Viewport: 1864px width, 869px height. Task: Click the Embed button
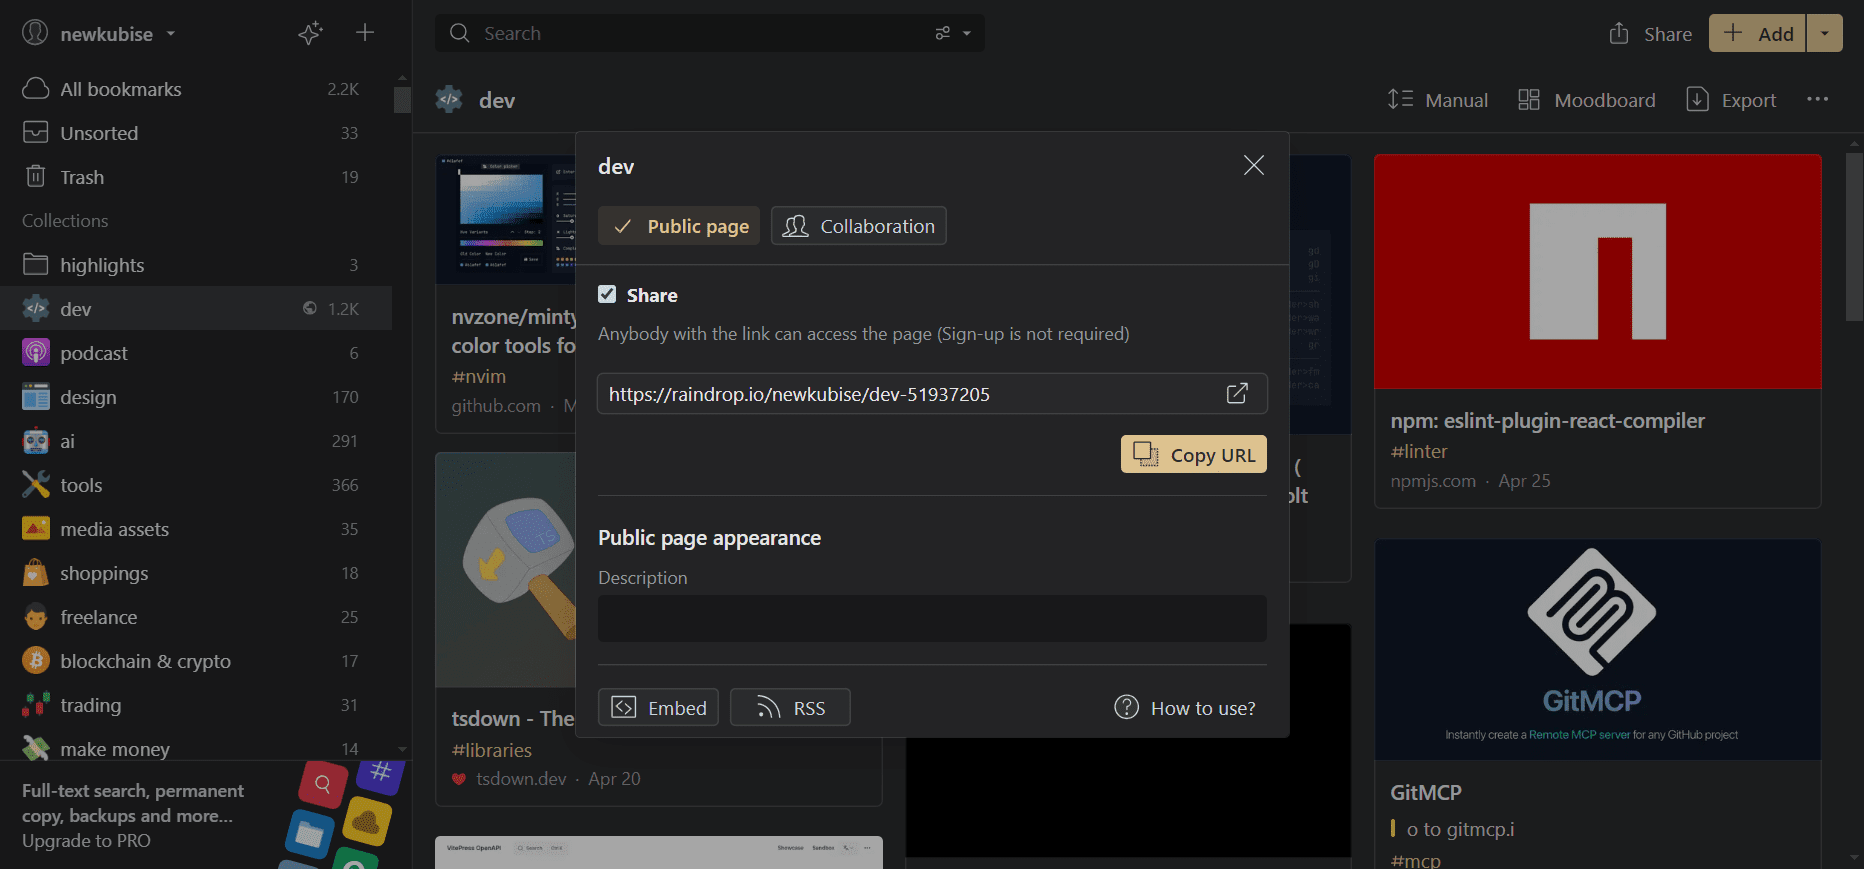658,707
